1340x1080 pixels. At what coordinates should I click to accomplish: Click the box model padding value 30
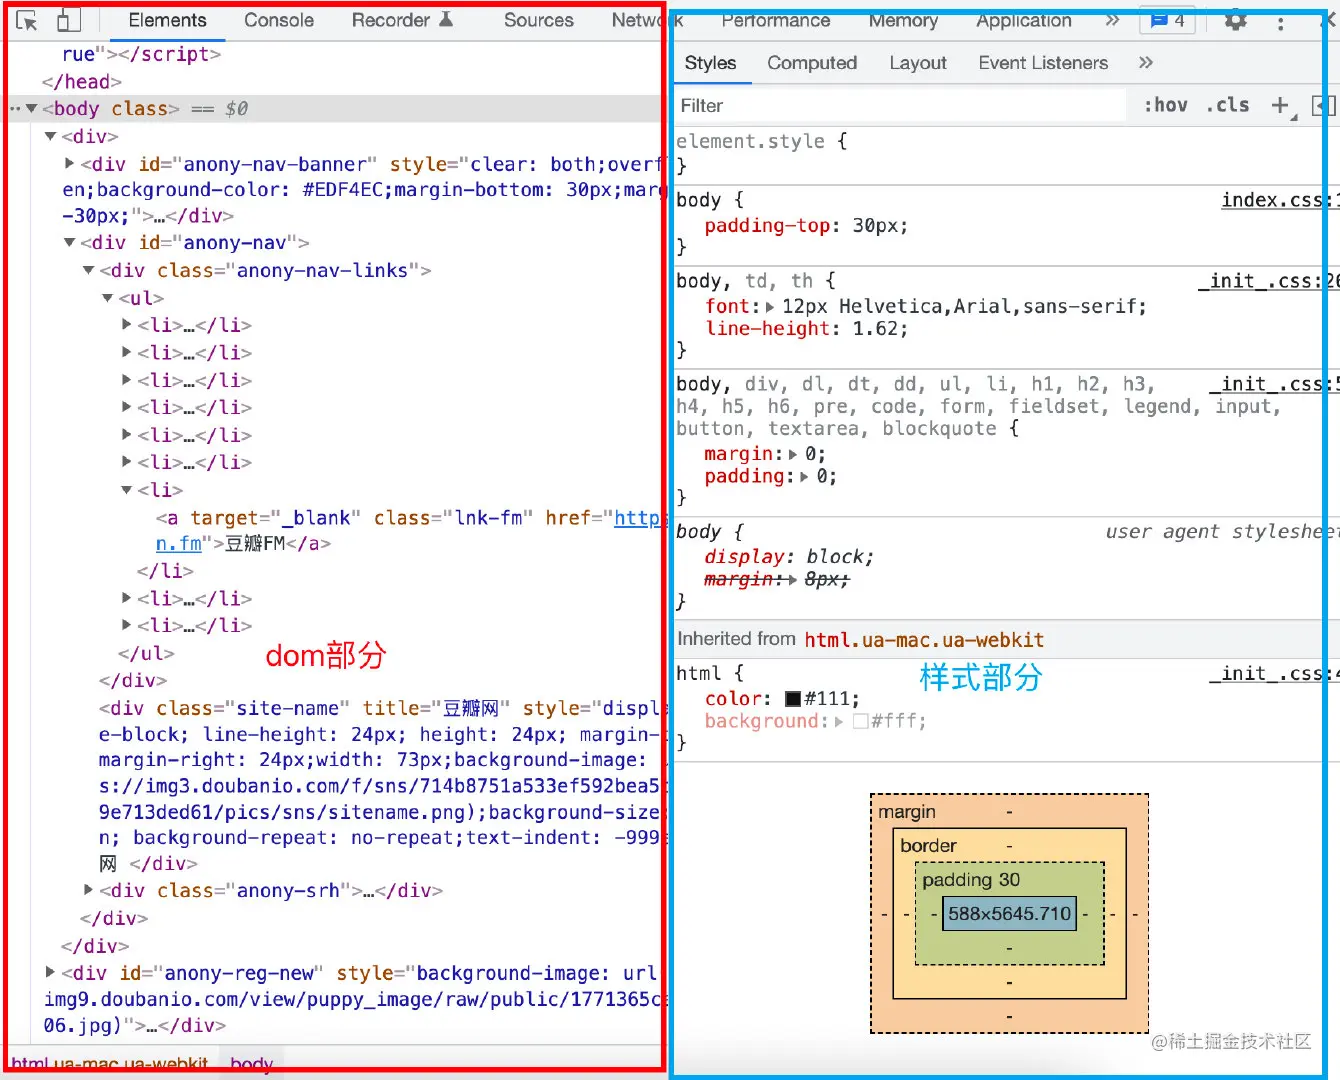tap(1009, 880)
